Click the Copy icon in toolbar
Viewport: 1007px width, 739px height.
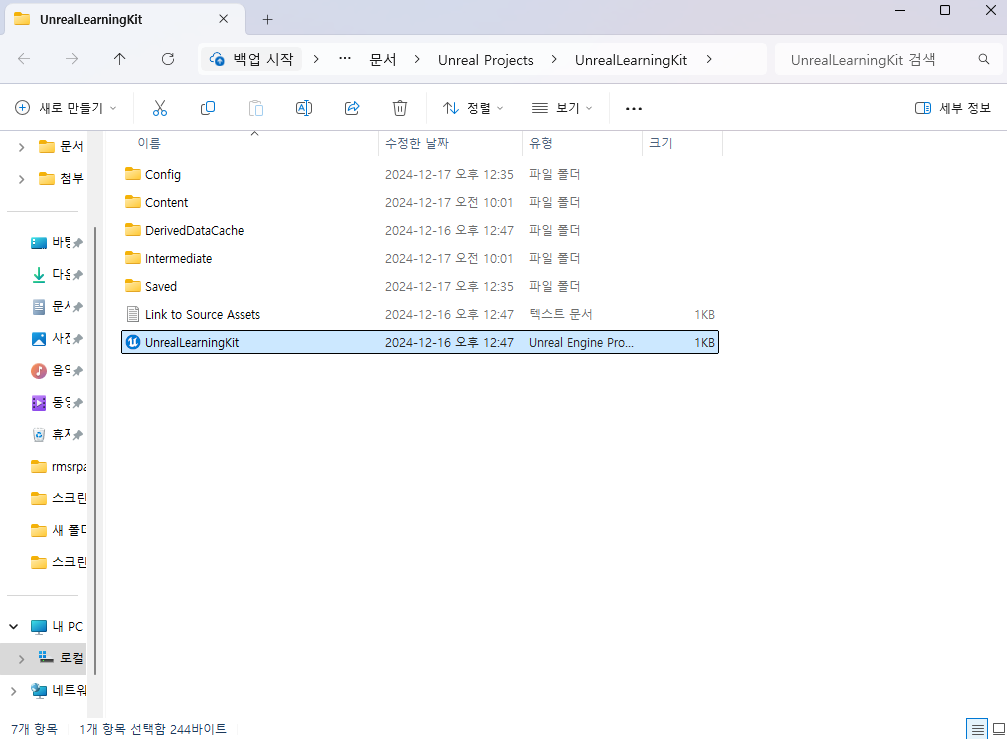207,108
